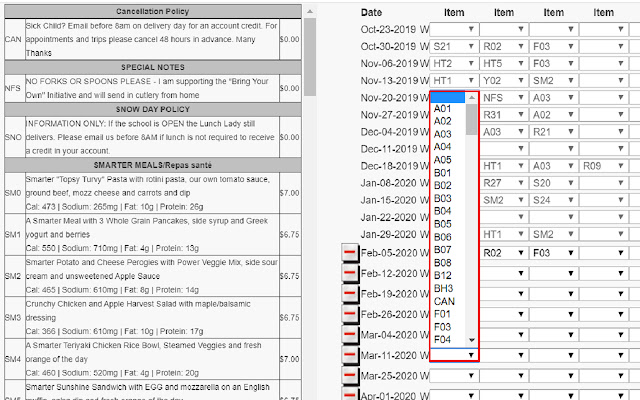Open the S21 dropdown on Oct-30-2019 row
The height and width of the screenshot is (400, 640).
tap(453, 47)
